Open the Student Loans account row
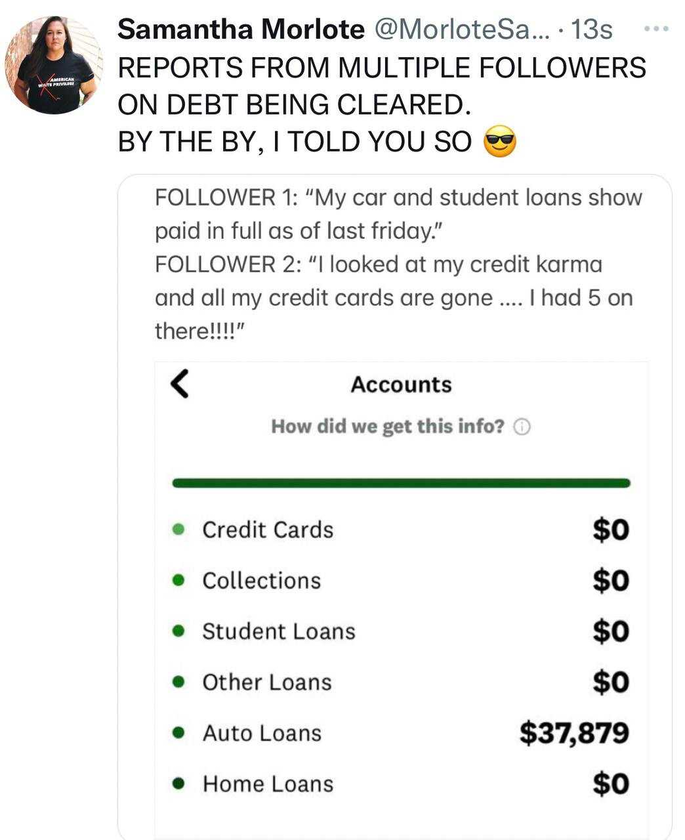This screenshot has width=685, height=840. [x=401, y=632]
